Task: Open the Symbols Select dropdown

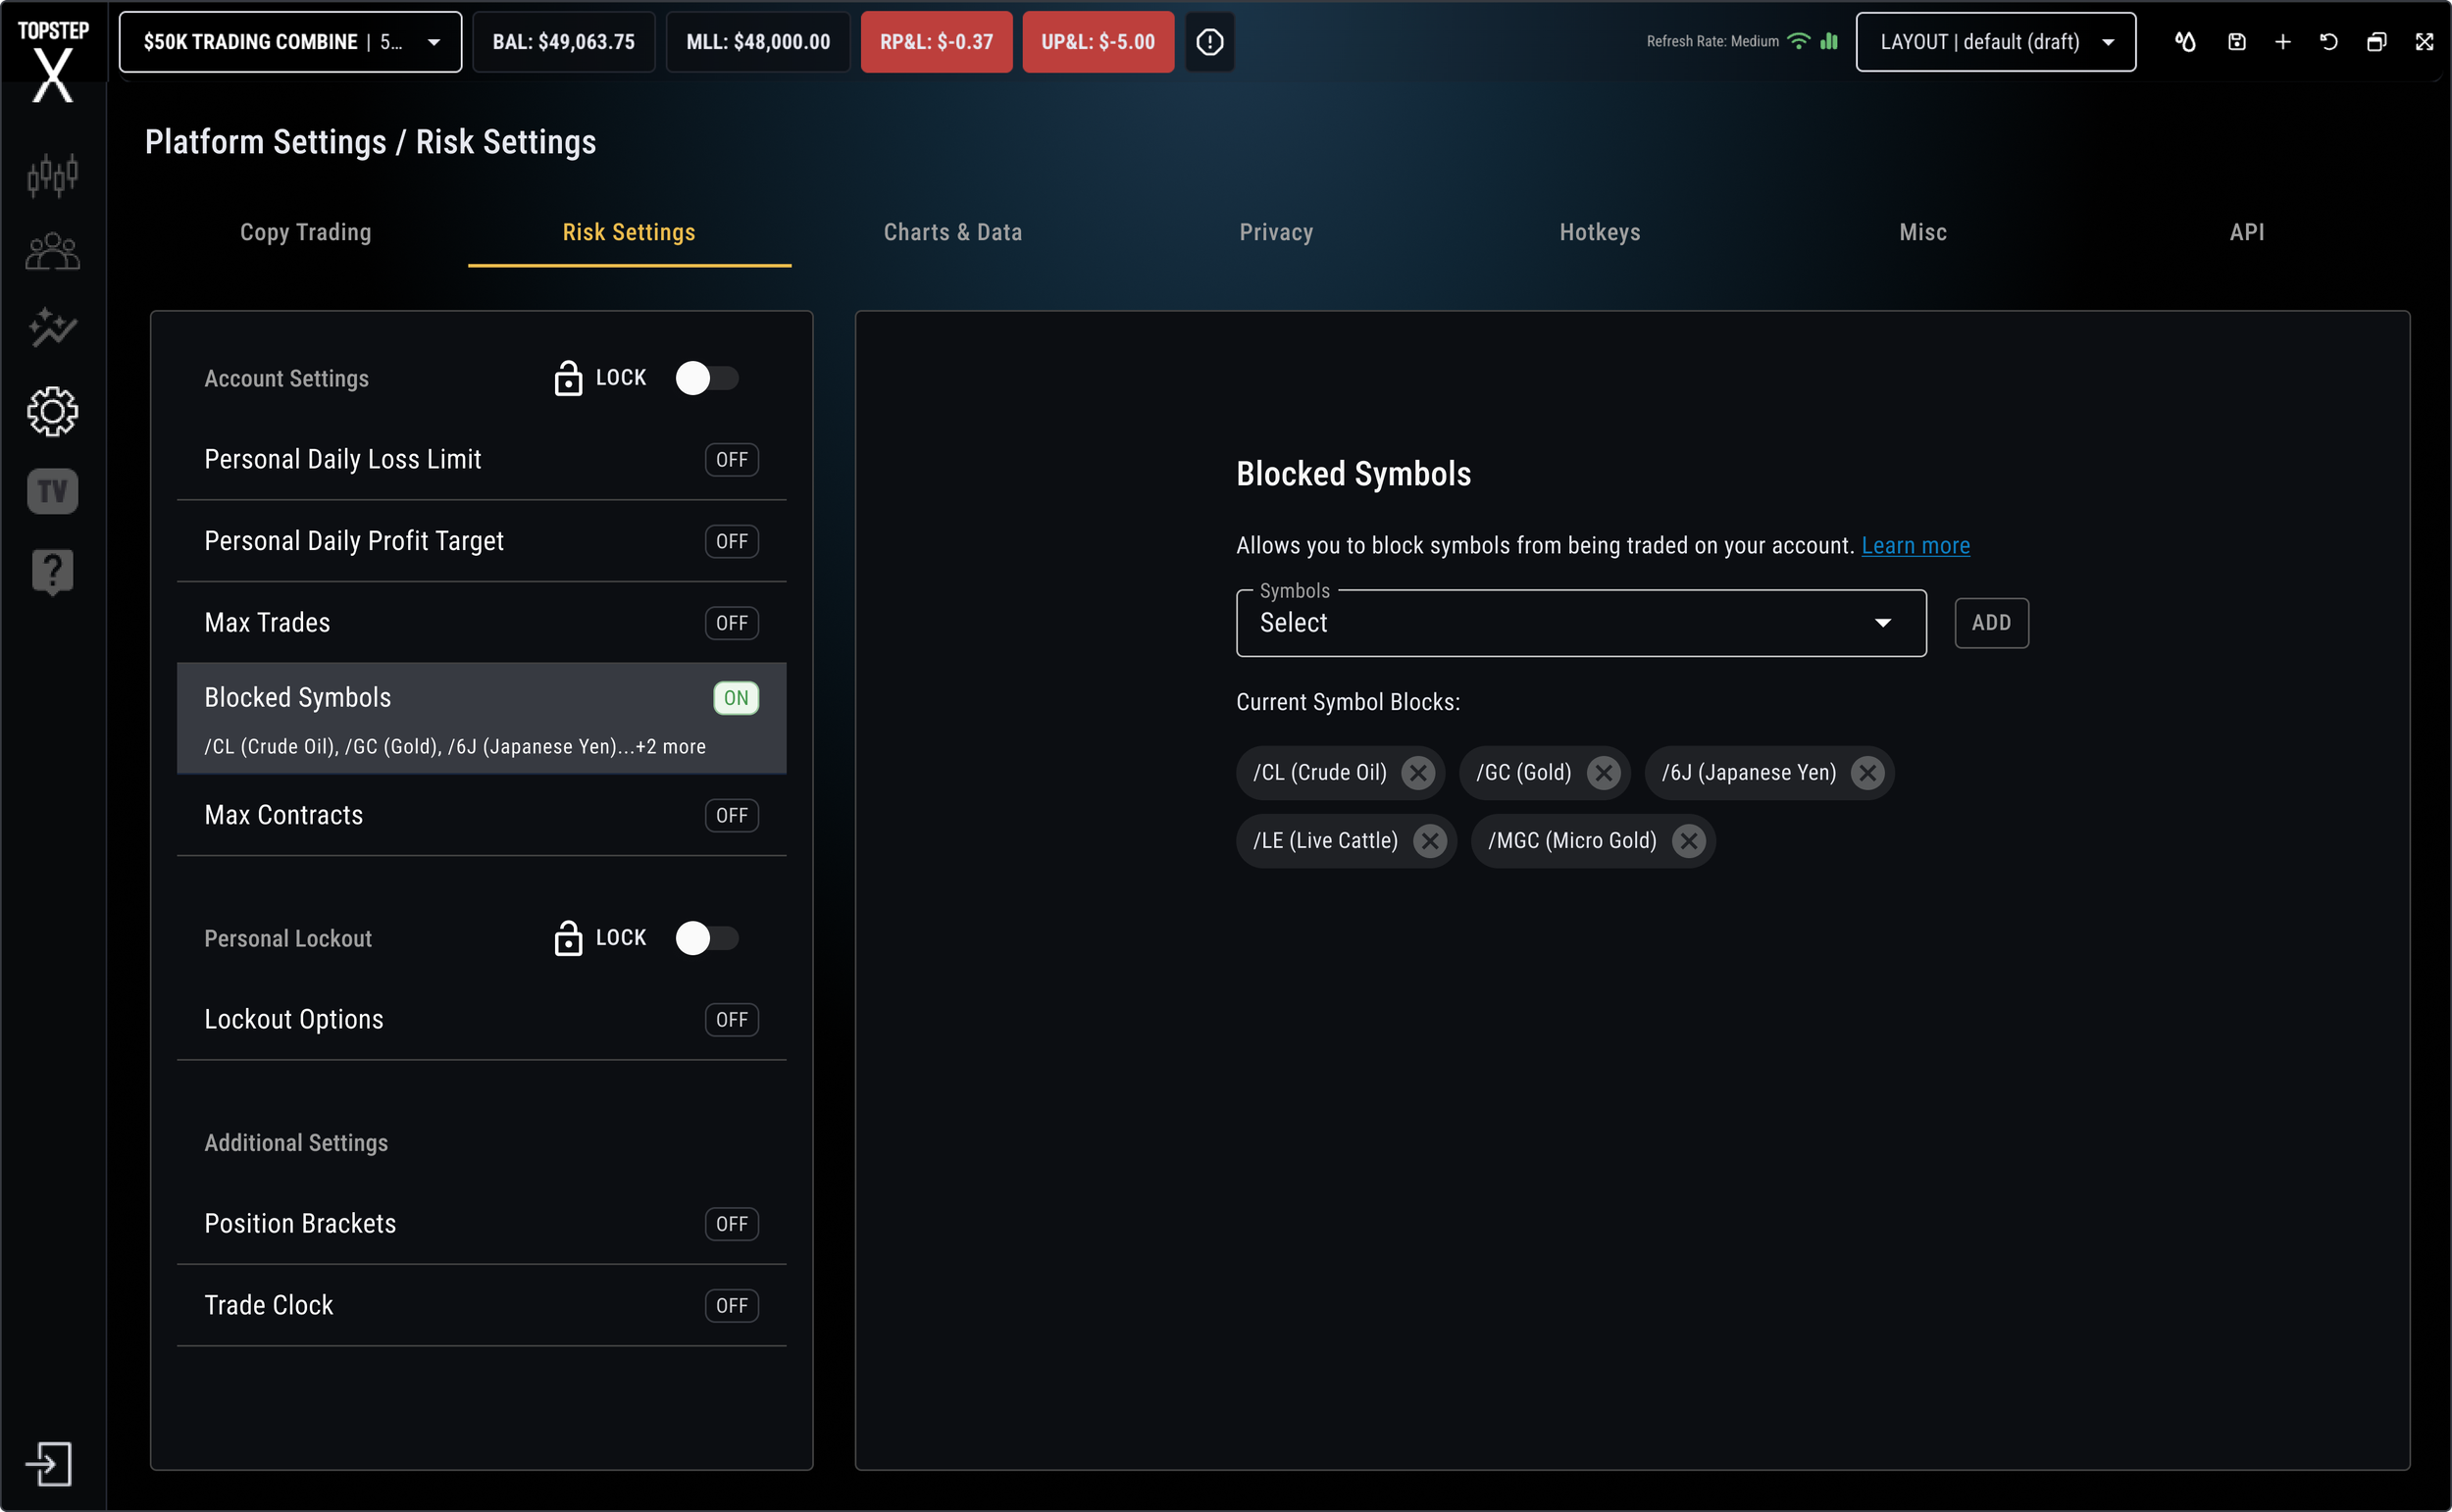Action: click(x=1581, y=623)
